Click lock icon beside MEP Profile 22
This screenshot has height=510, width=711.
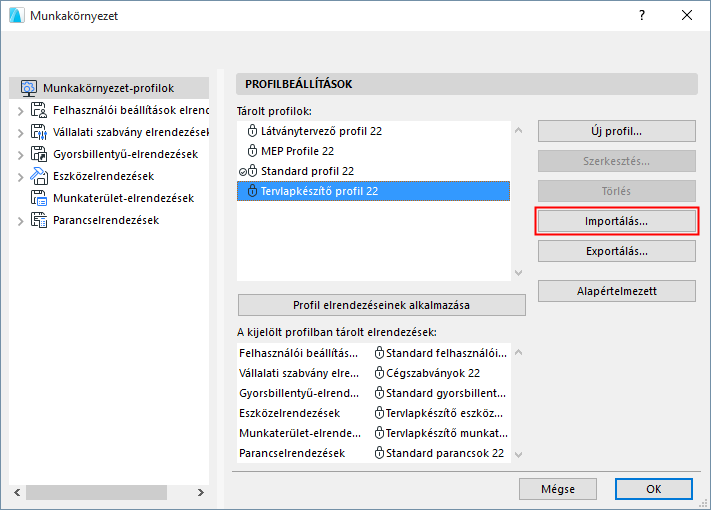click(252, 151)
